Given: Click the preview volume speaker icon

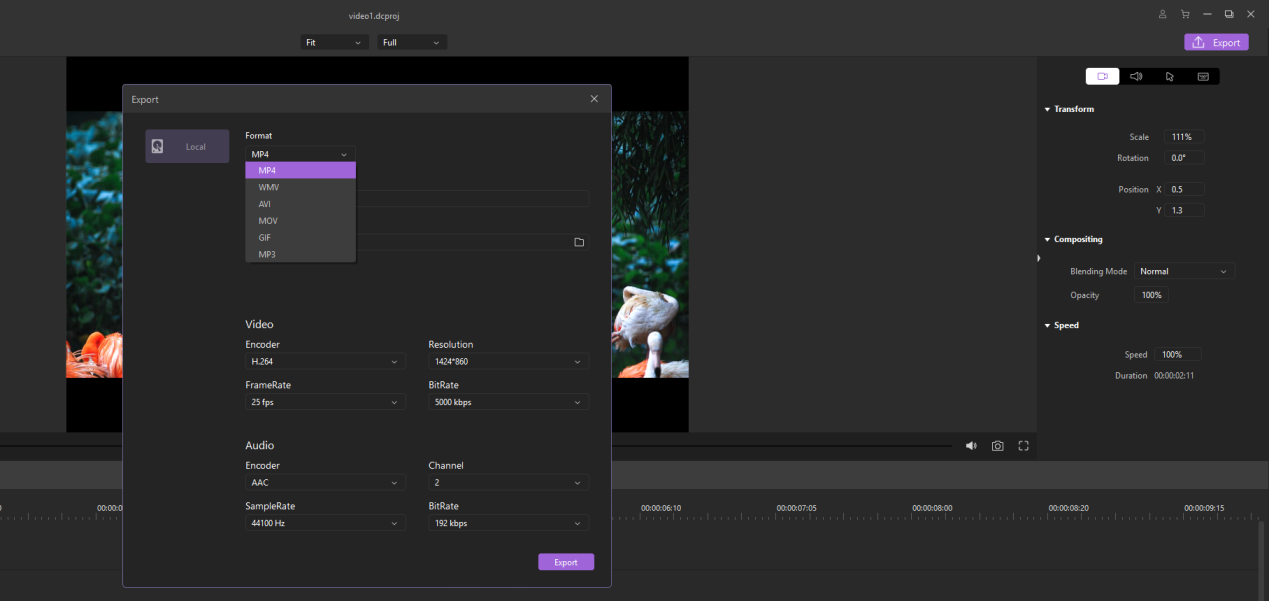Looking at the screenshot, I should [971, 446].
